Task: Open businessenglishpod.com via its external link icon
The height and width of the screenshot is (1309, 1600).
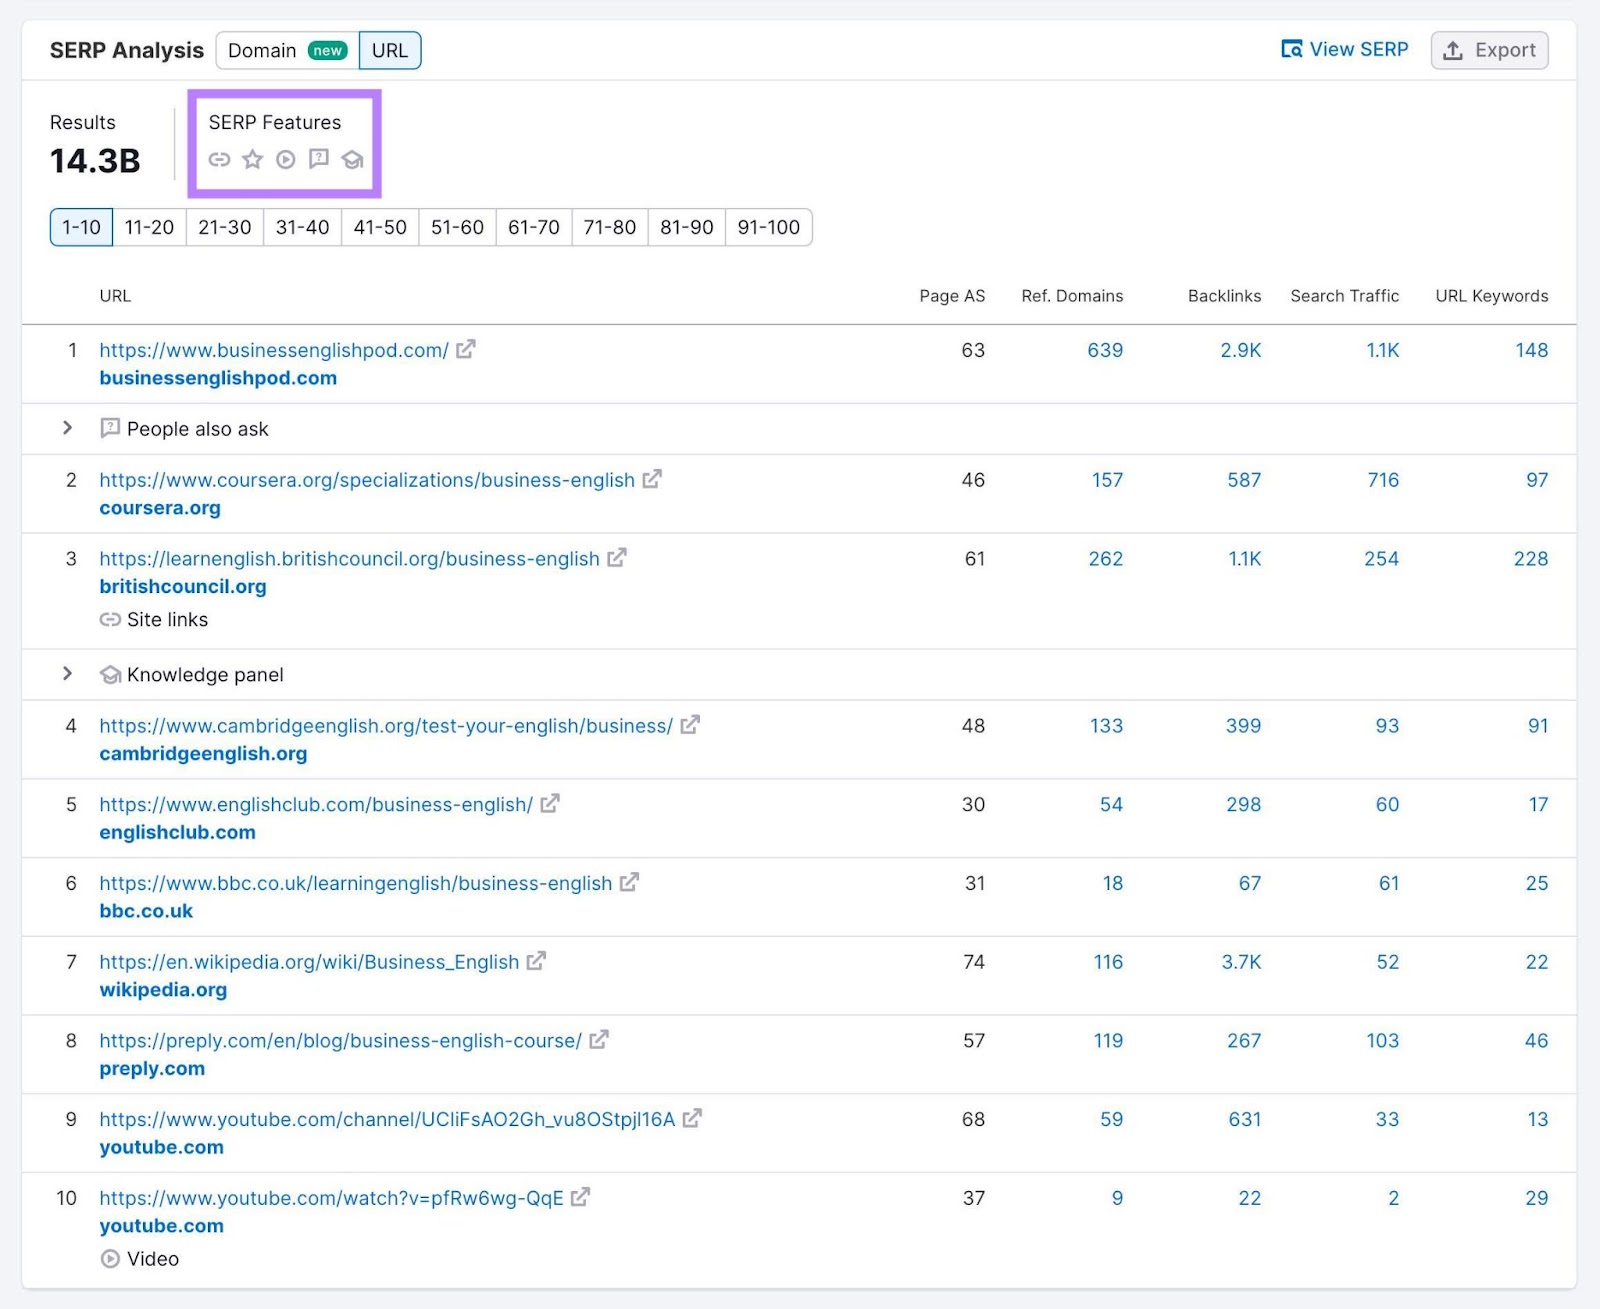Action: tap(465, 349)
